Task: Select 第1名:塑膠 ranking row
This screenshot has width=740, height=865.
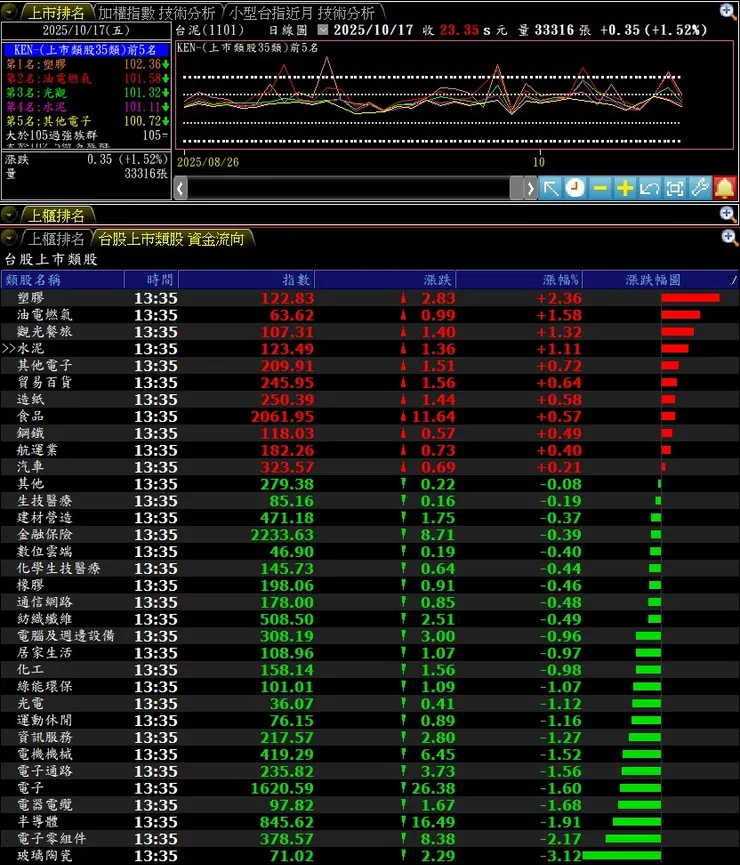Action: tap(86, 64)
